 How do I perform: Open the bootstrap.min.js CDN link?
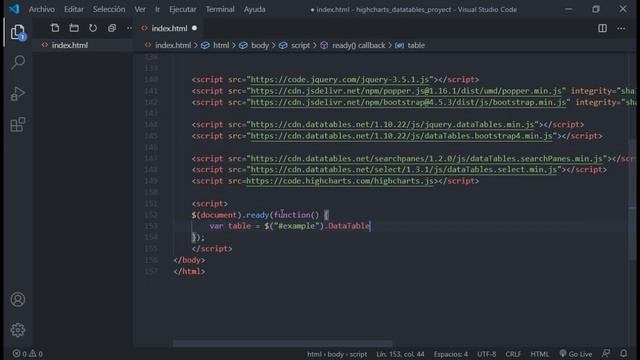point(408,102)
